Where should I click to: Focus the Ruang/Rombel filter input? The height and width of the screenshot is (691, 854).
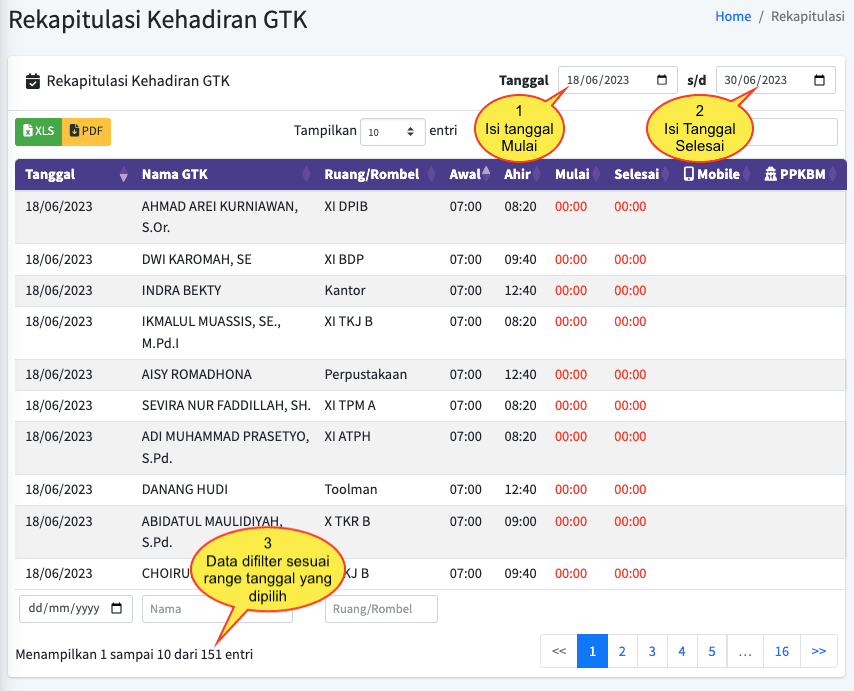tap(381, 609)
